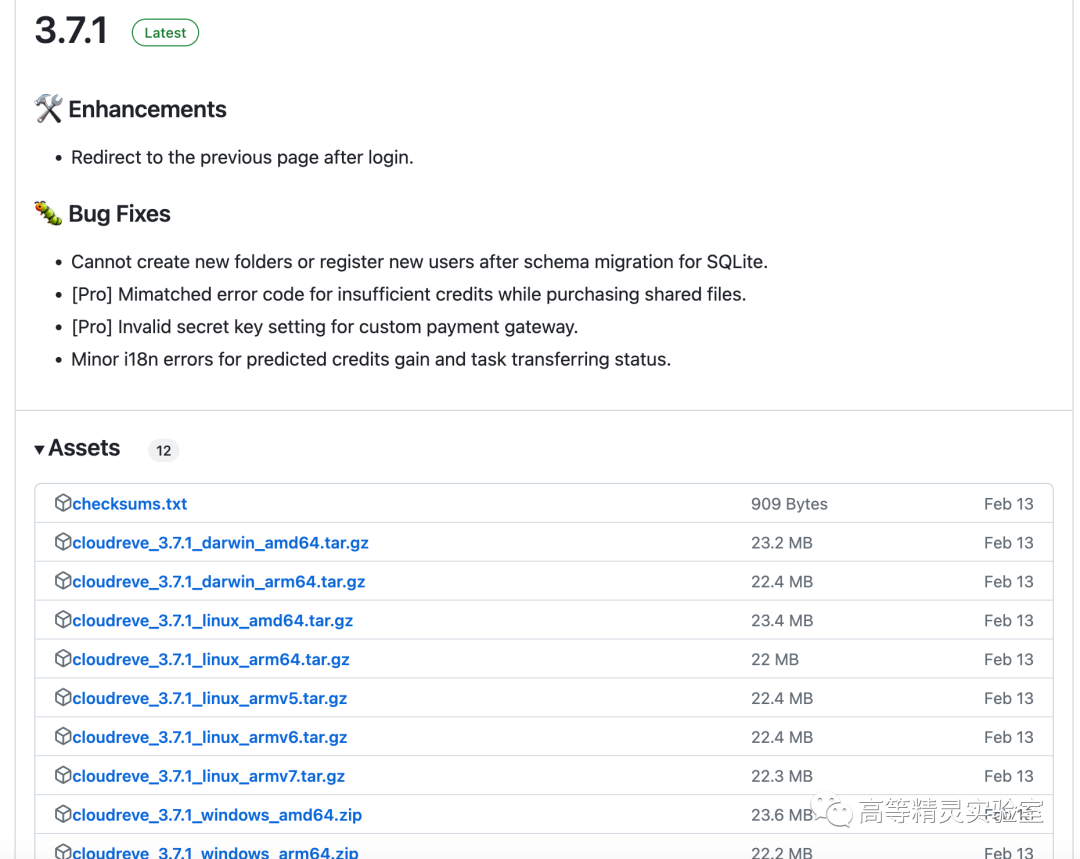Click package icon beside linux_arm64.tar.gz
The height and width of the screenshot is (859, 1080).
[x=63, y=659]
